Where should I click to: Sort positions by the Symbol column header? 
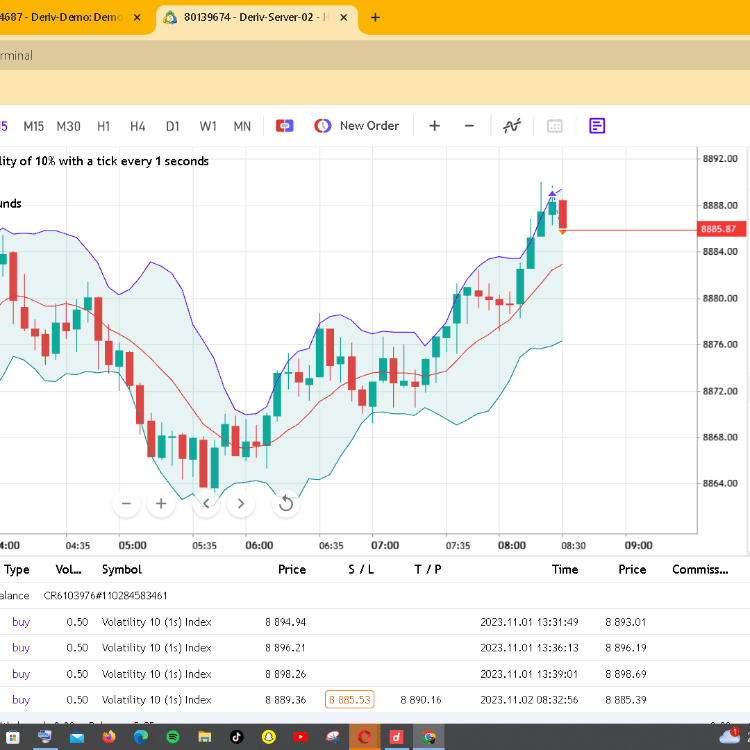122,569
